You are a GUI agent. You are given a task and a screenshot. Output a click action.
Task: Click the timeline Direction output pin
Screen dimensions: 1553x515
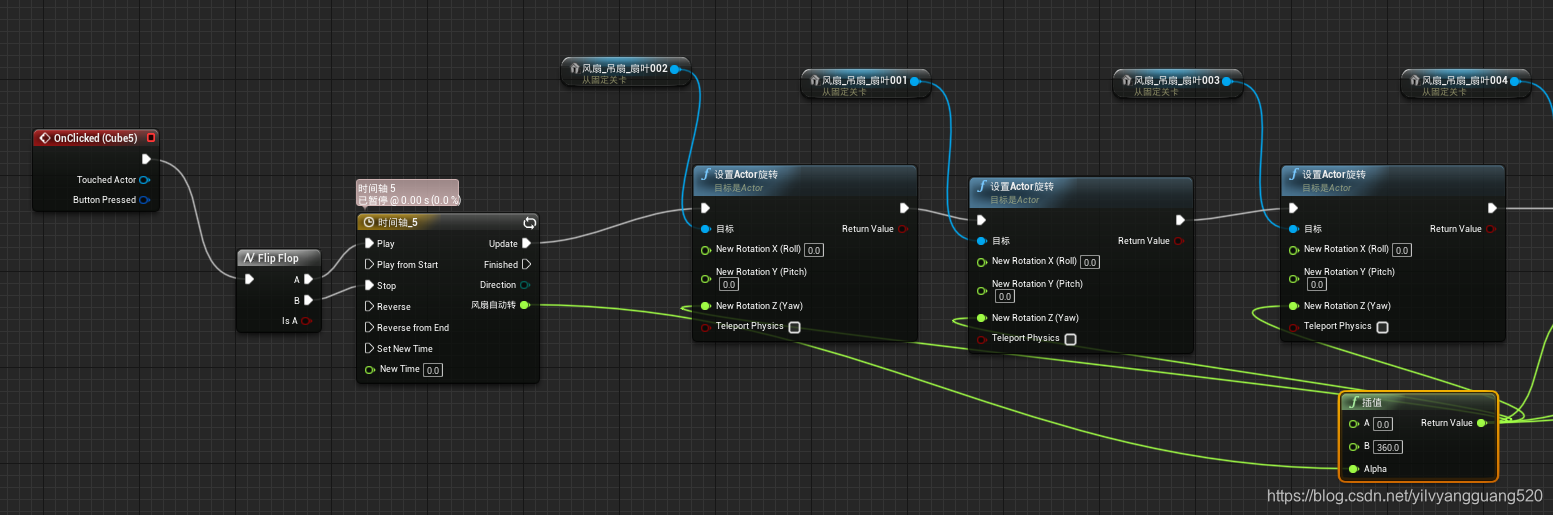[526, 285]
